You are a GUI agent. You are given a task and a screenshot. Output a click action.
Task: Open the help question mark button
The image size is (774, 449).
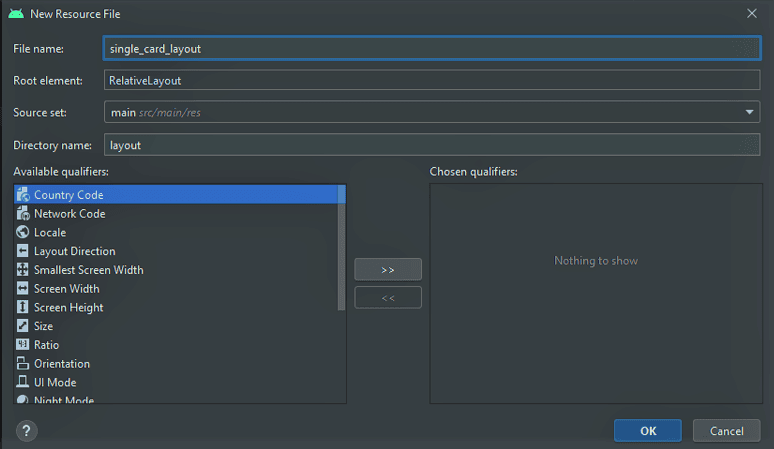(26, 431)
